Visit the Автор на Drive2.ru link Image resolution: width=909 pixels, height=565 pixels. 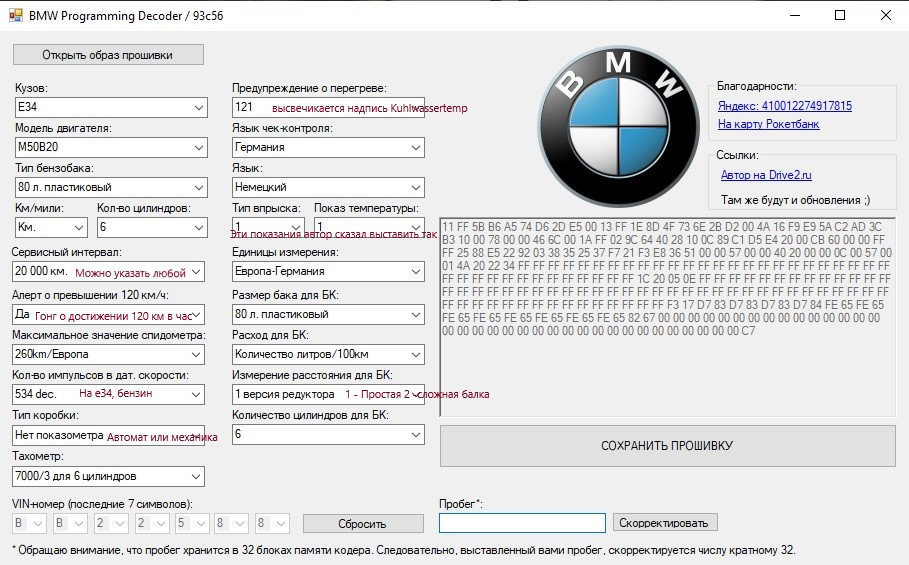766,175
